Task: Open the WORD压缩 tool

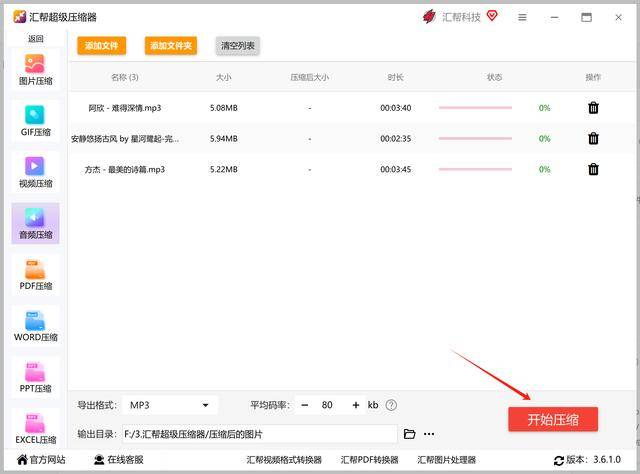Action: pyautogui.click(x=36, y=326)
